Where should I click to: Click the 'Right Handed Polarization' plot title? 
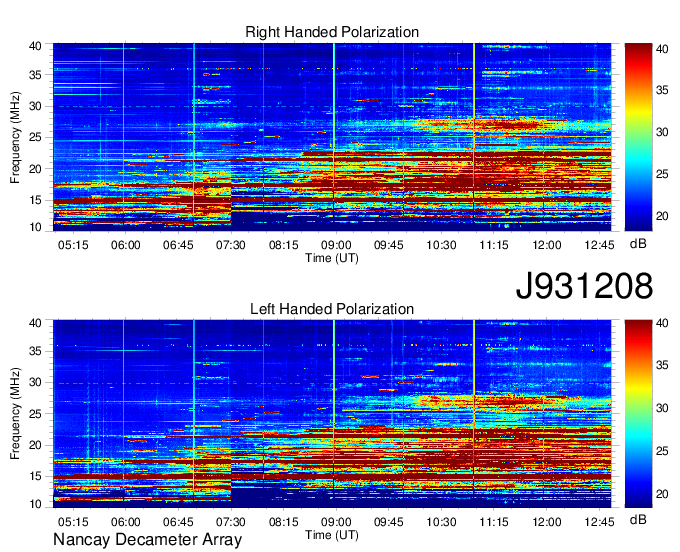(x=332, y=32)
